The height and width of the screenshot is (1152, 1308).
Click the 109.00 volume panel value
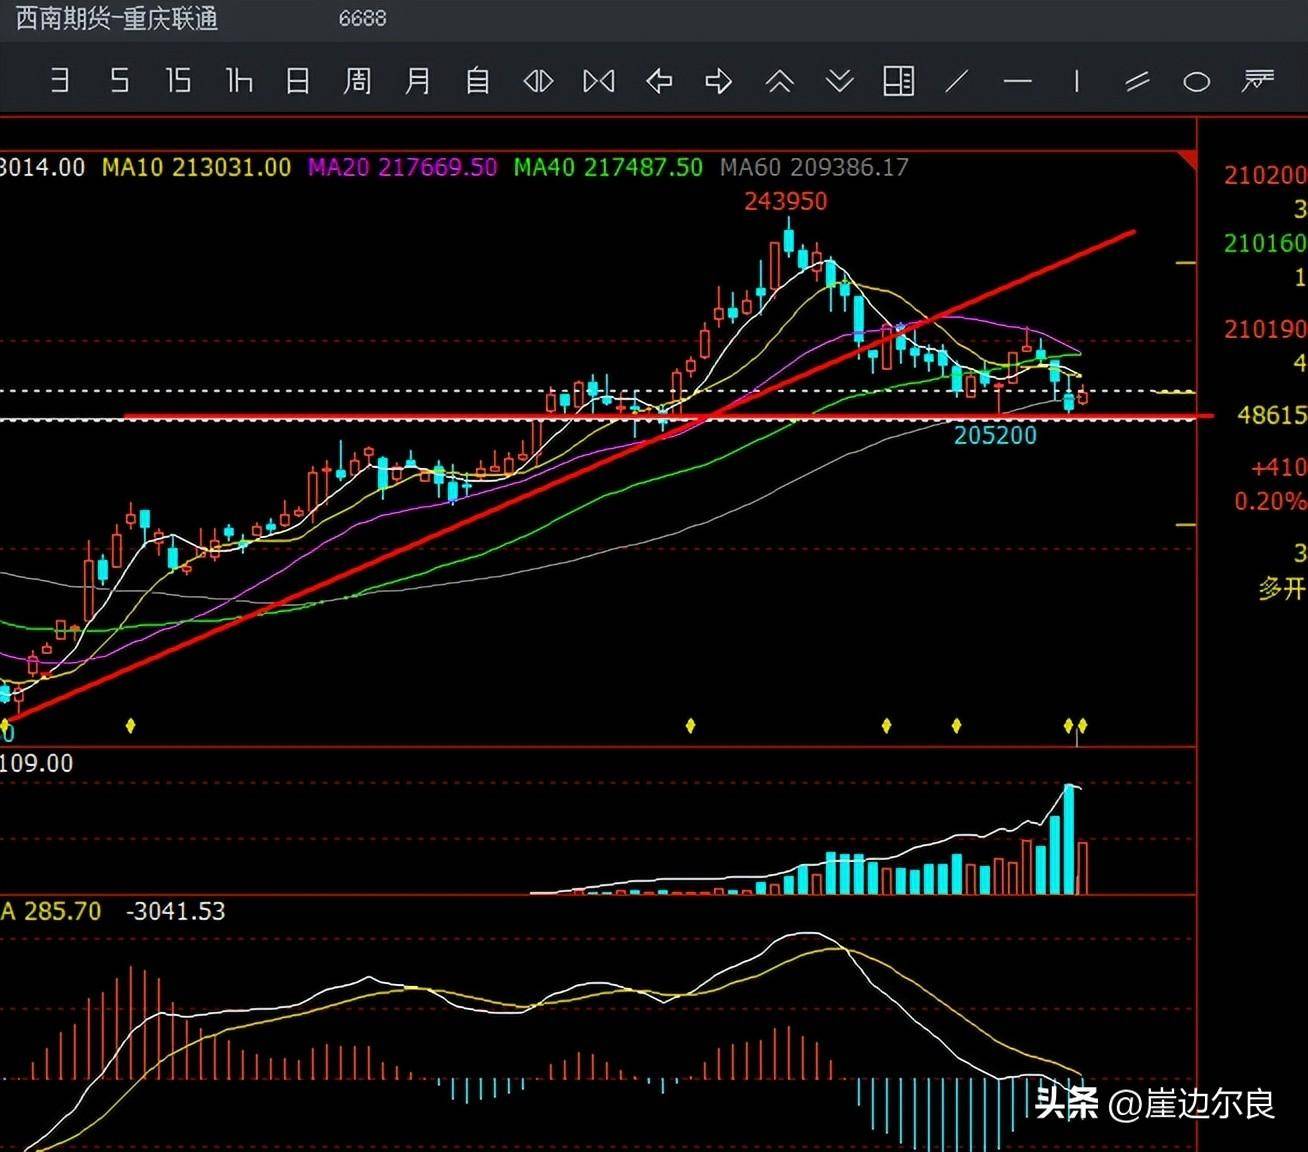pyautogui.click(x=36, y=763)
